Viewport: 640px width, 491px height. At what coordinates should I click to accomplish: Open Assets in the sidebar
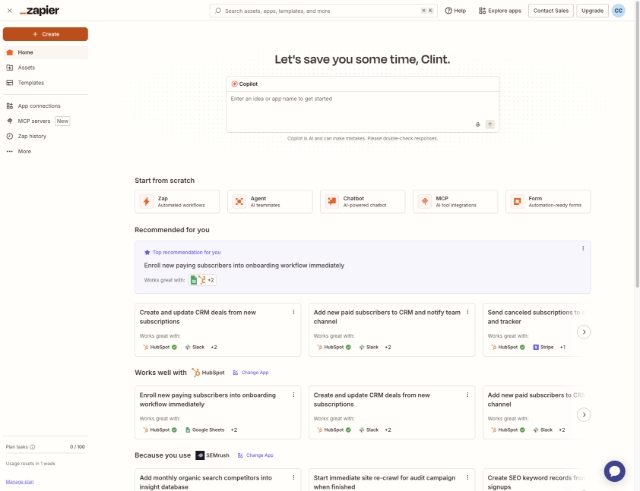click(x=45, y=67)
